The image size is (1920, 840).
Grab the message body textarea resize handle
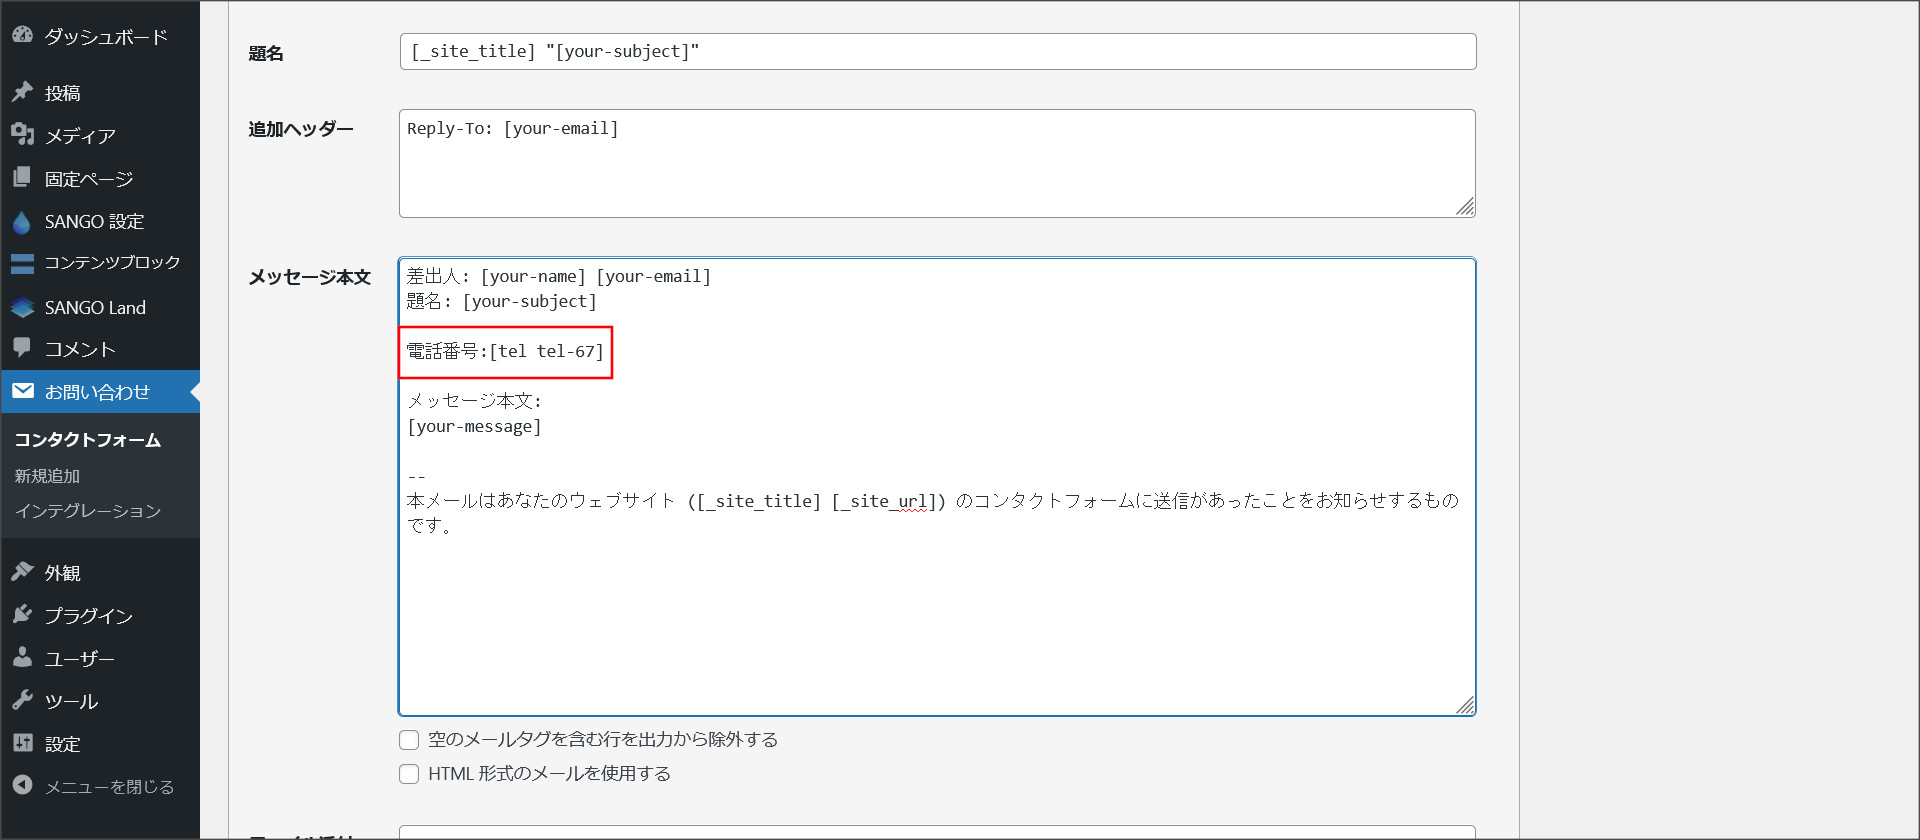[x=1465, y=705]
